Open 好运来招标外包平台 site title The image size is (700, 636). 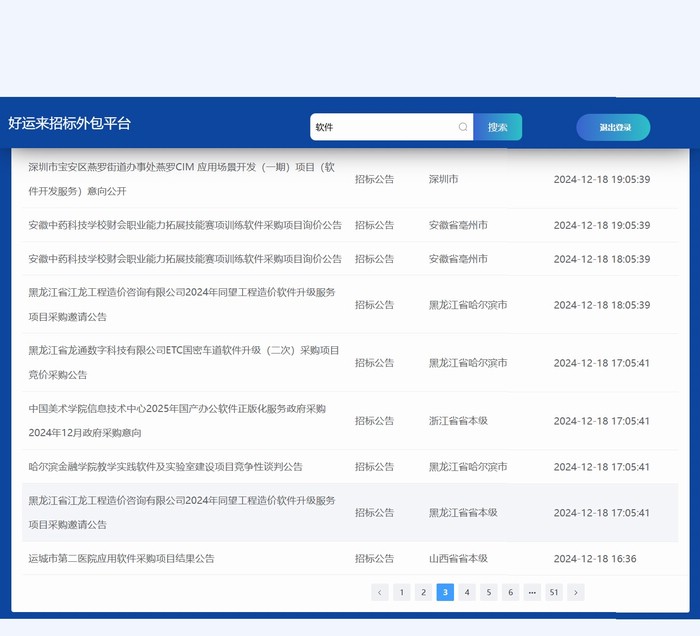pyautogui.click(x=70, y=124)
